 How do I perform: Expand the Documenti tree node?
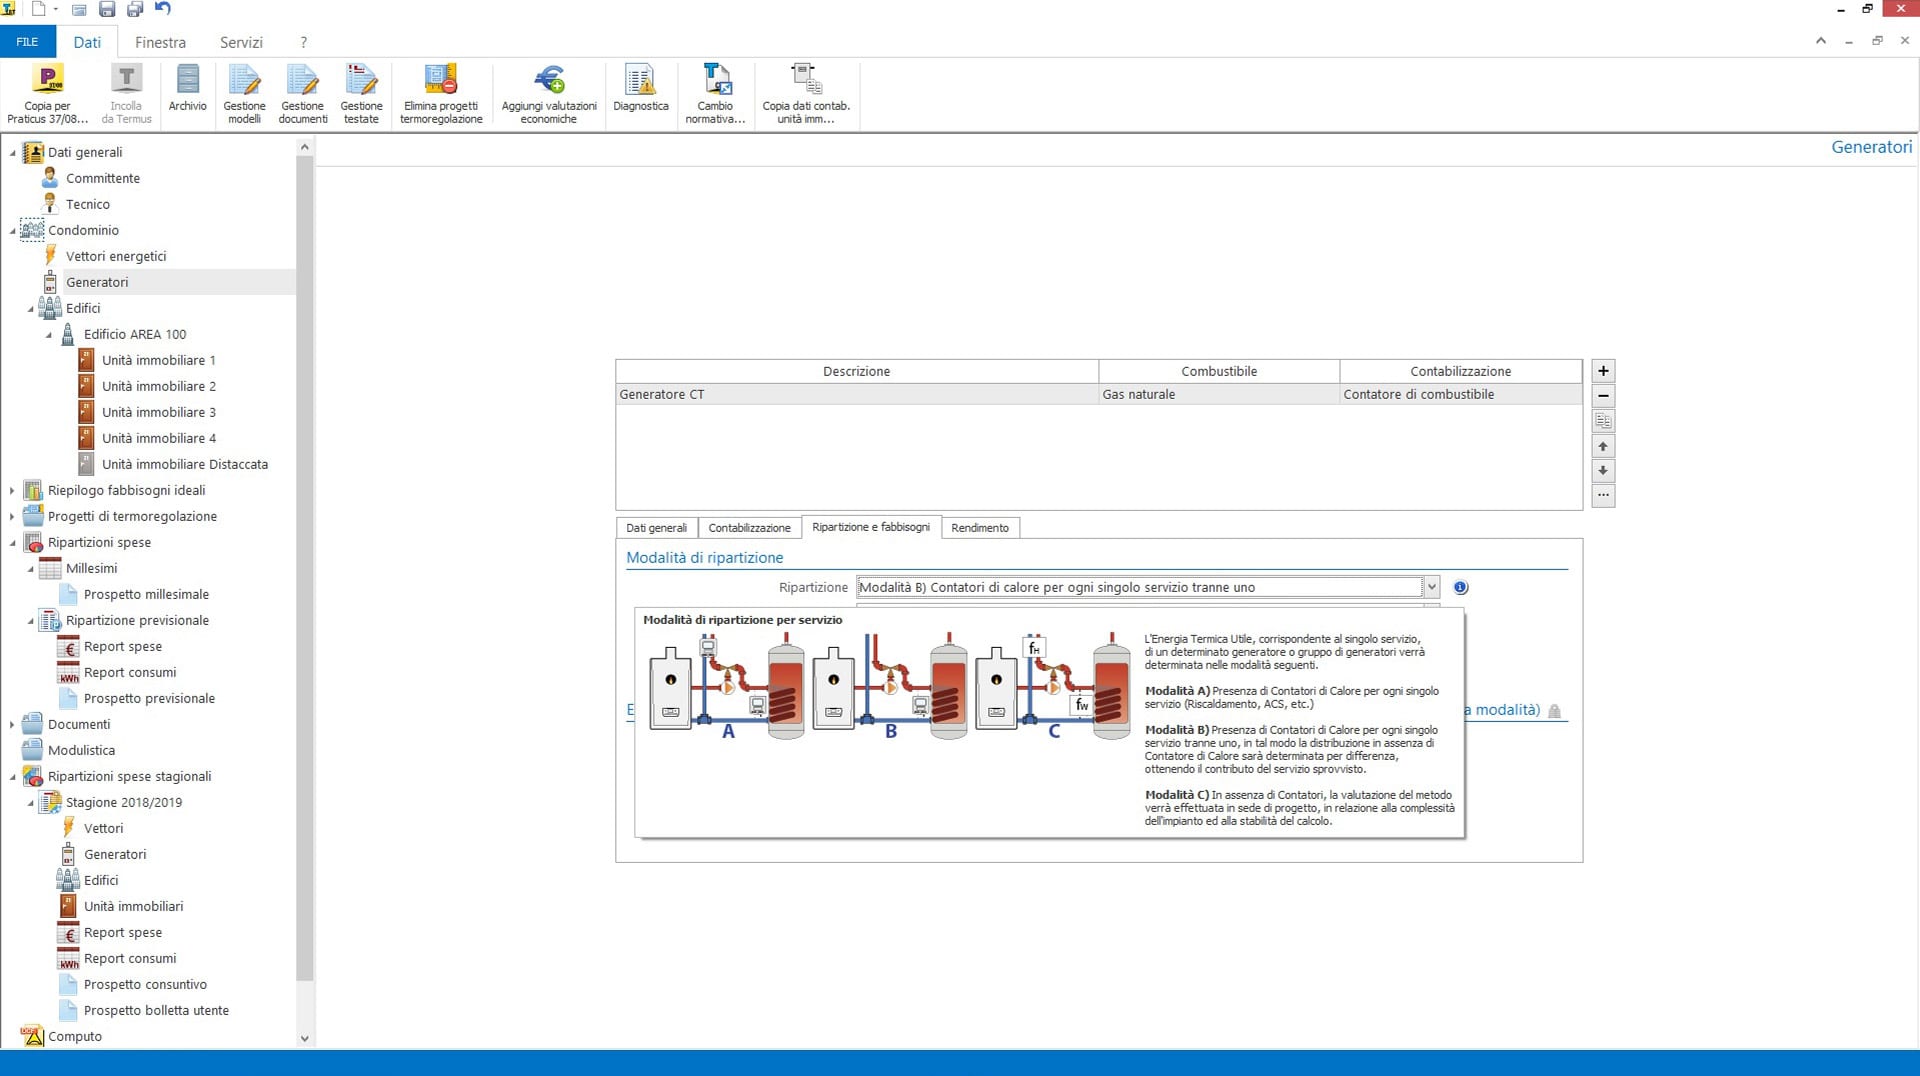click(x=12, y=725)
